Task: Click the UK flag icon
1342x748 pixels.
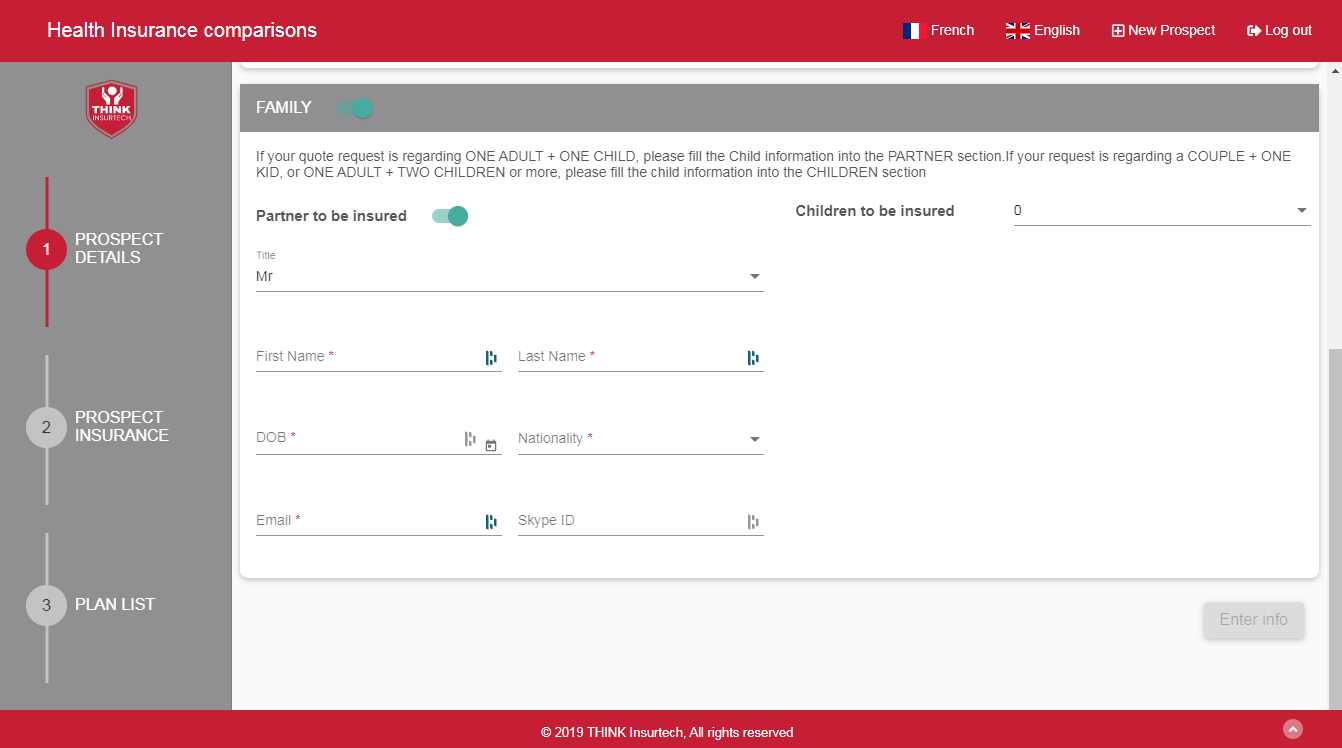Action: 1017,31
